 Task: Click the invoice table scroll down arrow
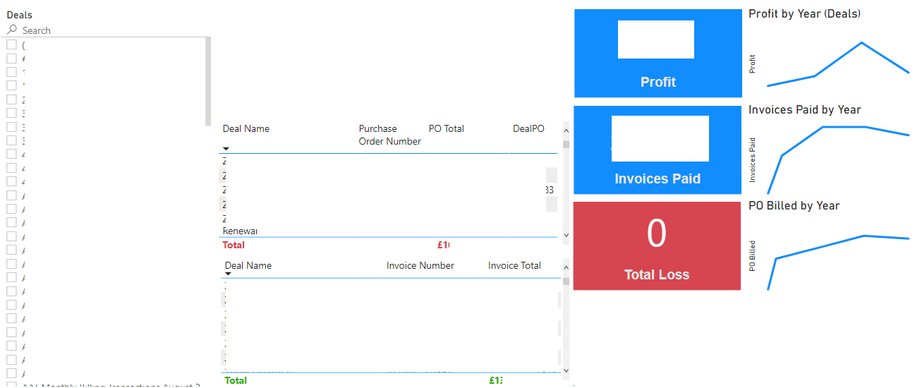(565, 370)
